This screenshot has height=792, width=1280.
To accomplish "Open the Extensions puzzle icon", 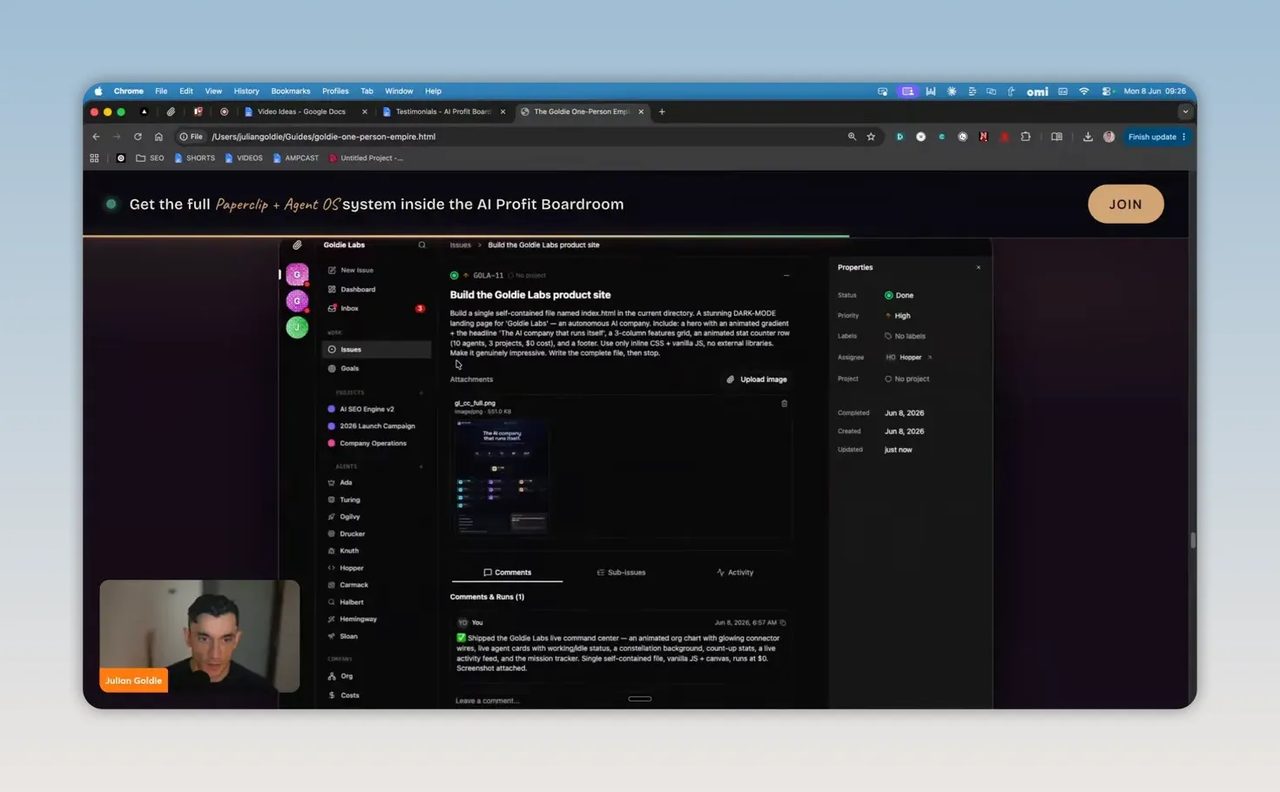I will click(x=1026, y=137).
